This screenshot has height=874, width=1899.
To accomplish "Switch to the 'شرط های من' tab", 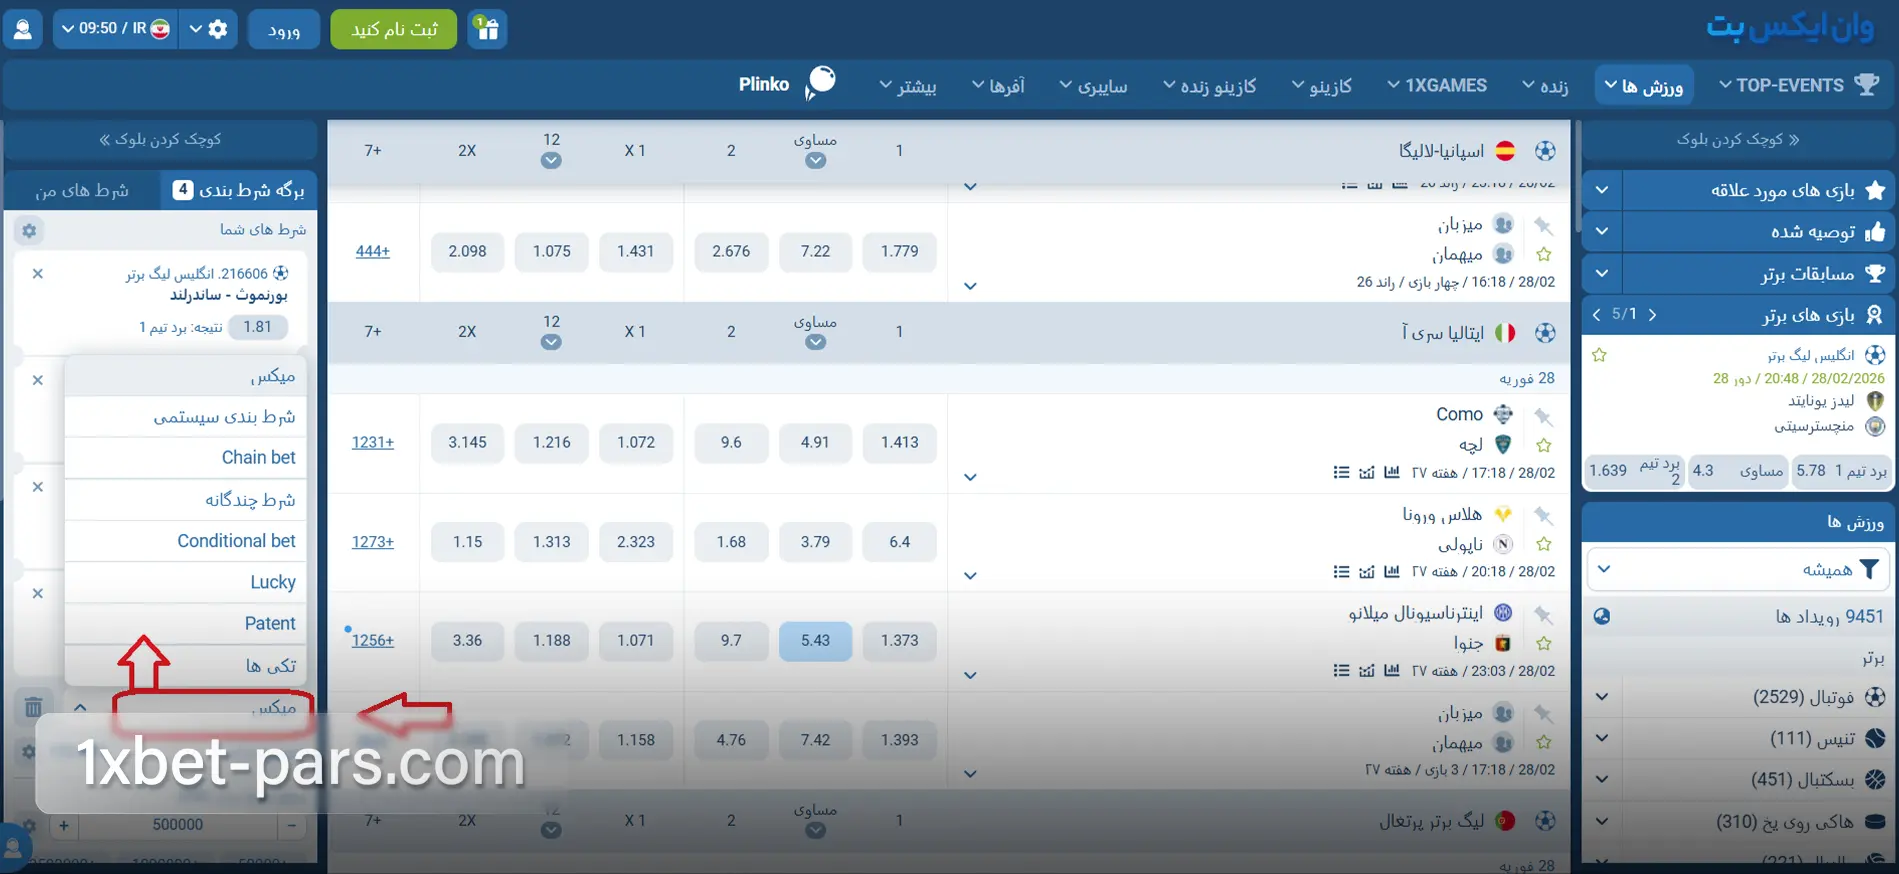I will point(82,190).
